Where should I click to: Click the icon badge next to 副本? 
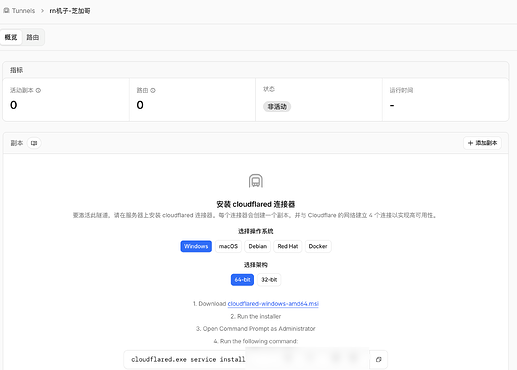click(x=34, y=143)
